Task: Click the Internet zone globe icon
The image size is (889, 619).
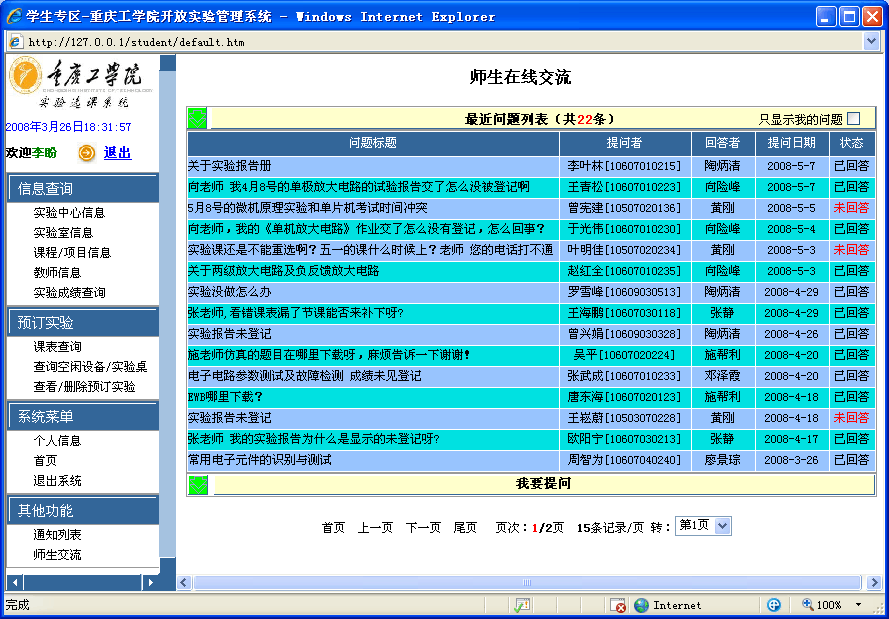Action: click(642, 605)
